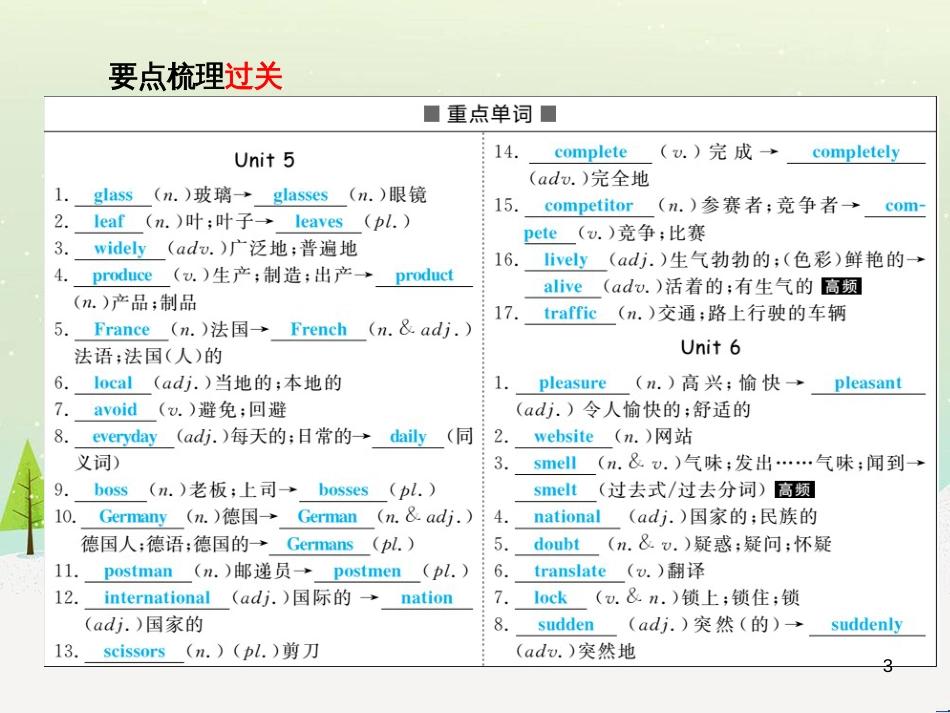Click the black square icon left of 重点单词

430,113
